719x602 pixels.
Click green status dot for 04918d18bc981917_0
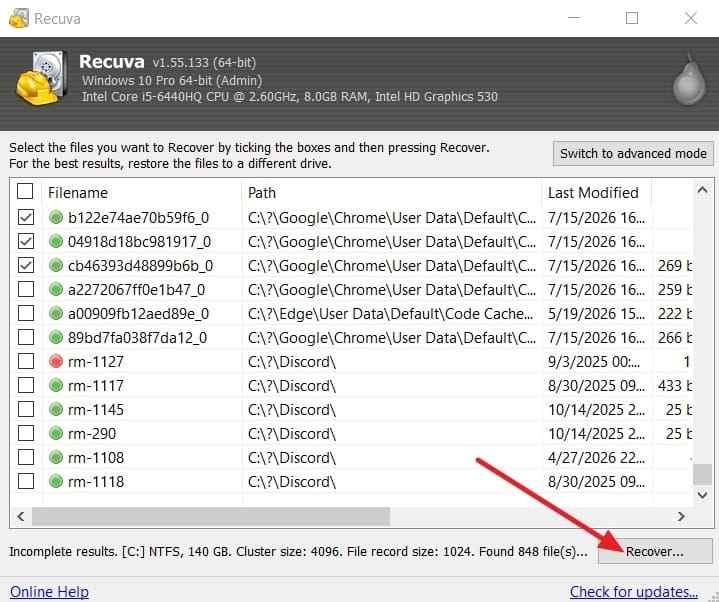point(56,241)
